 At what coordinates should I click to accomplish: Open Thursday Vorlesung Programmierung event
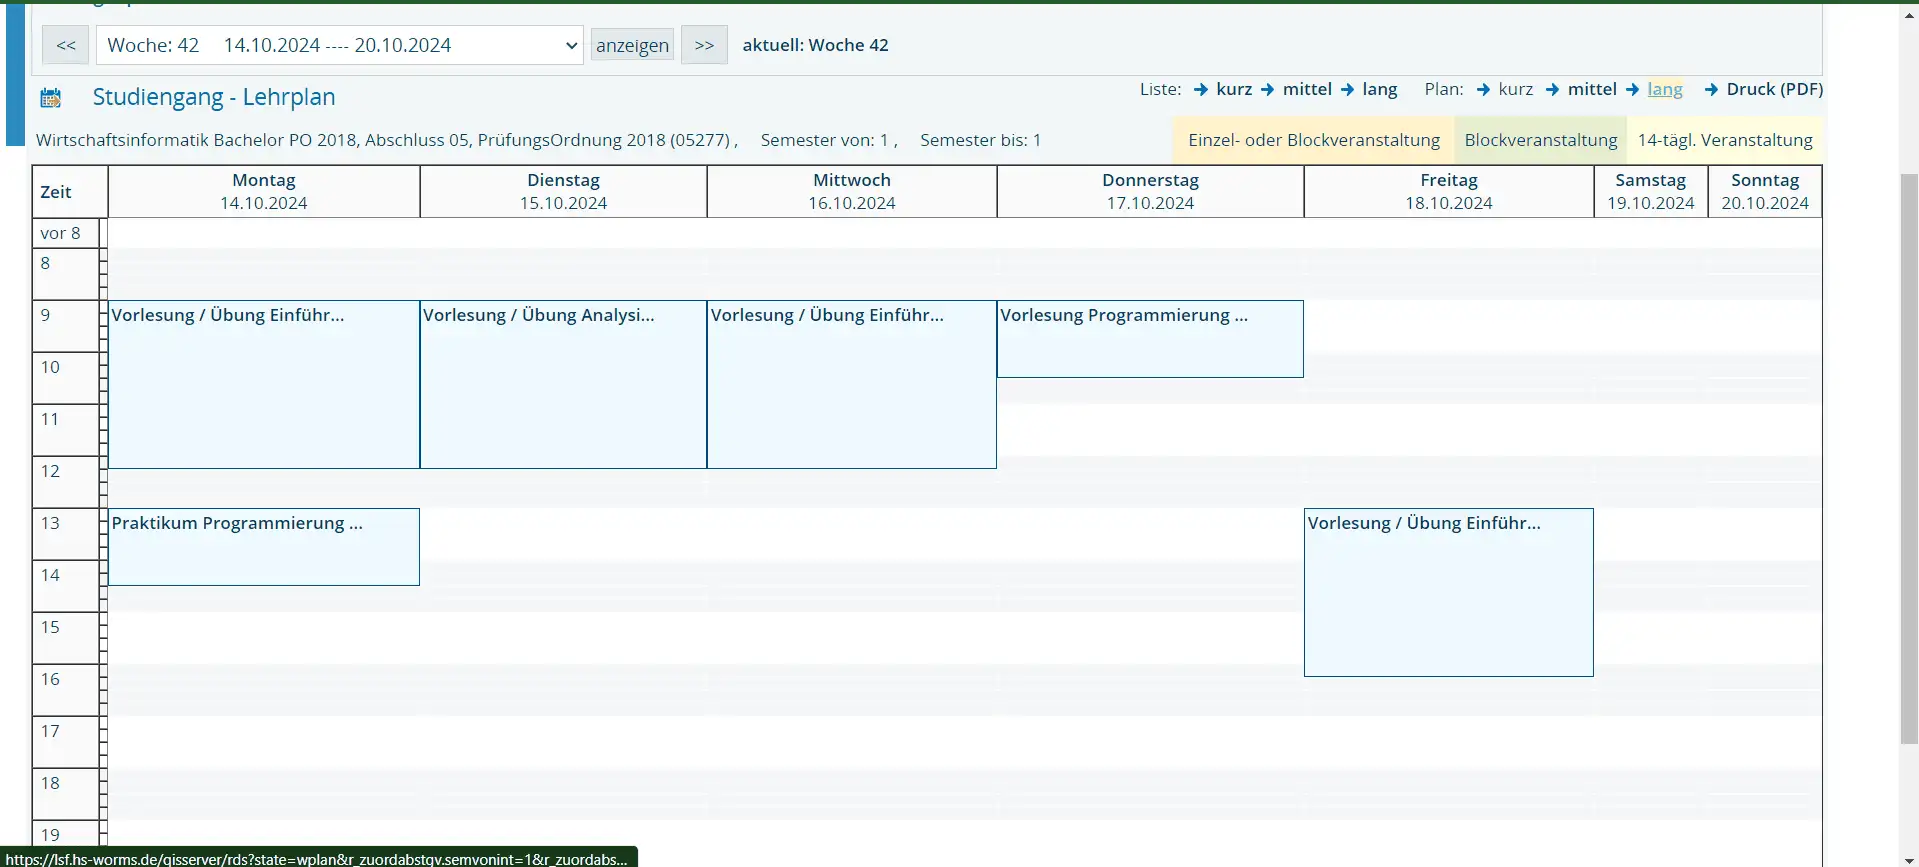coord(1124,315)
